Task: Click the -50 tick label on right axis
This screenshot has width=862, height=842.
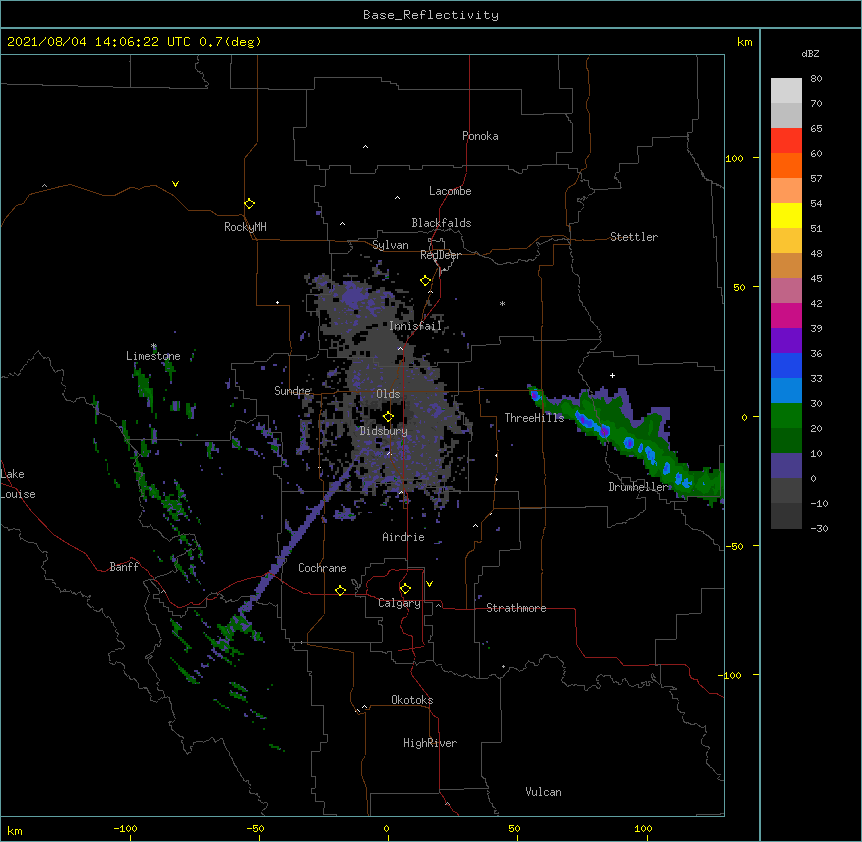Action: [x=734, y=546]
